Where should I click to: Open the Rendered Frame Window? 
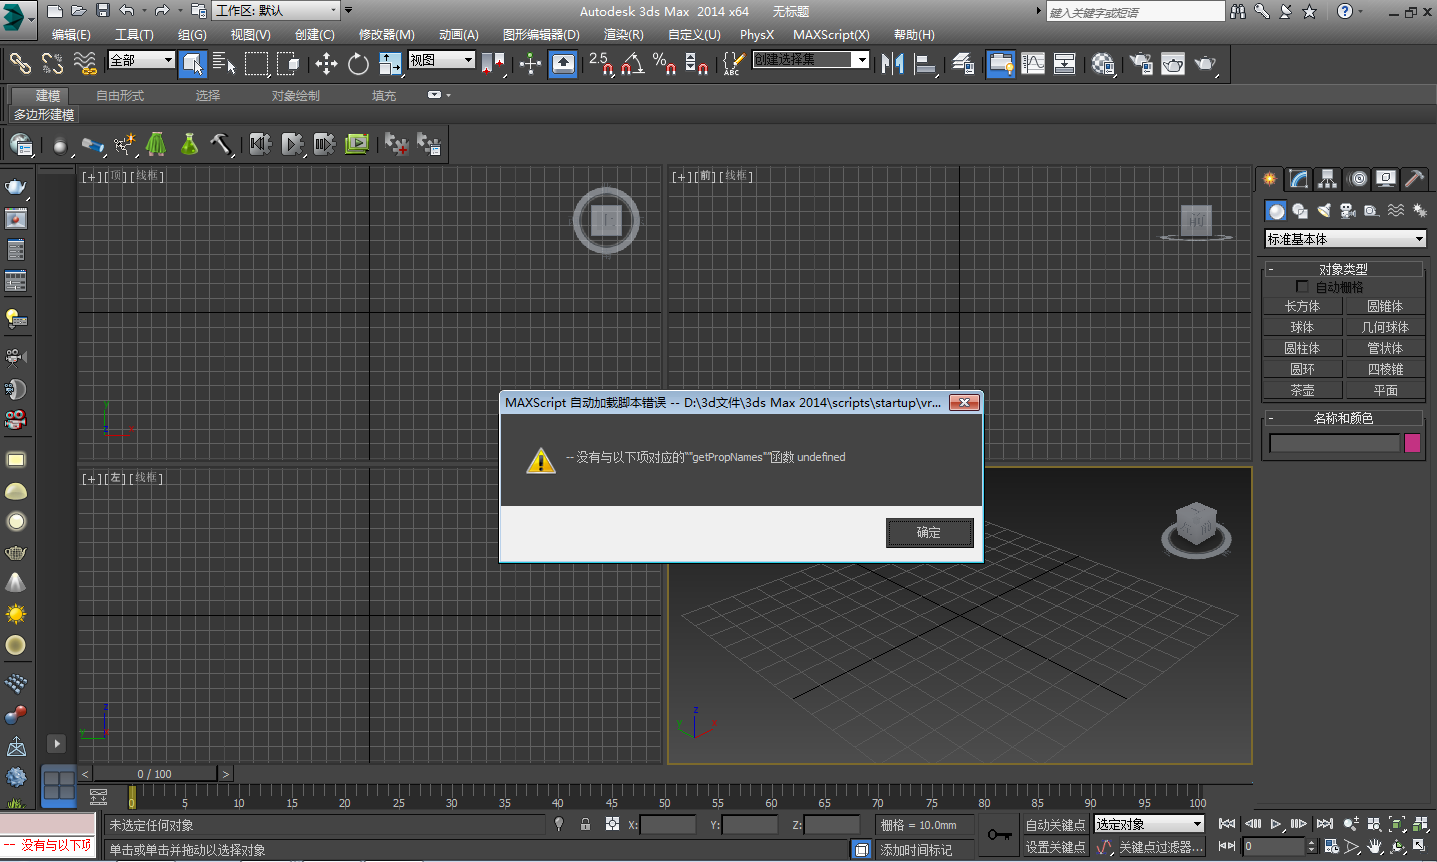tap(1173, 64)
